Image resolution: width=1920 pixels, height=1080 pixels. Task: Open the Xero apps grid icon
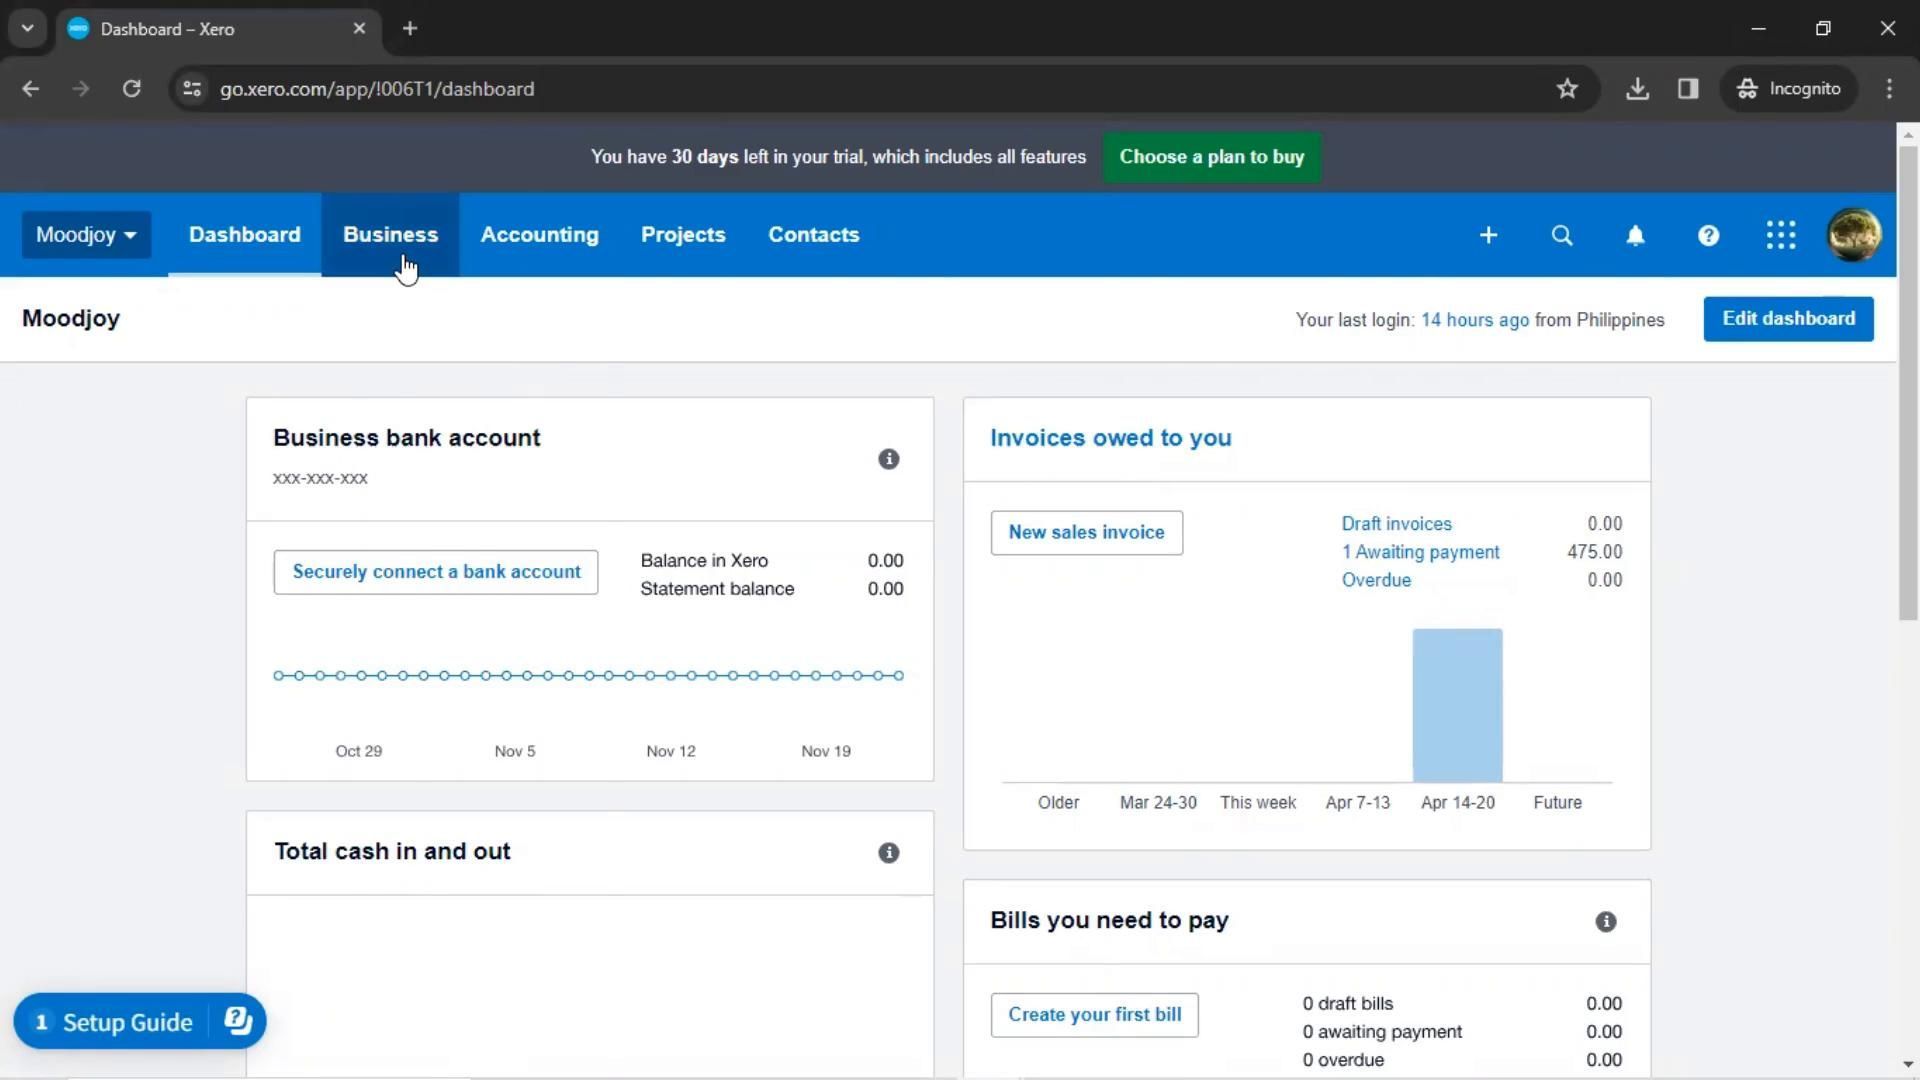(1781, 235)
